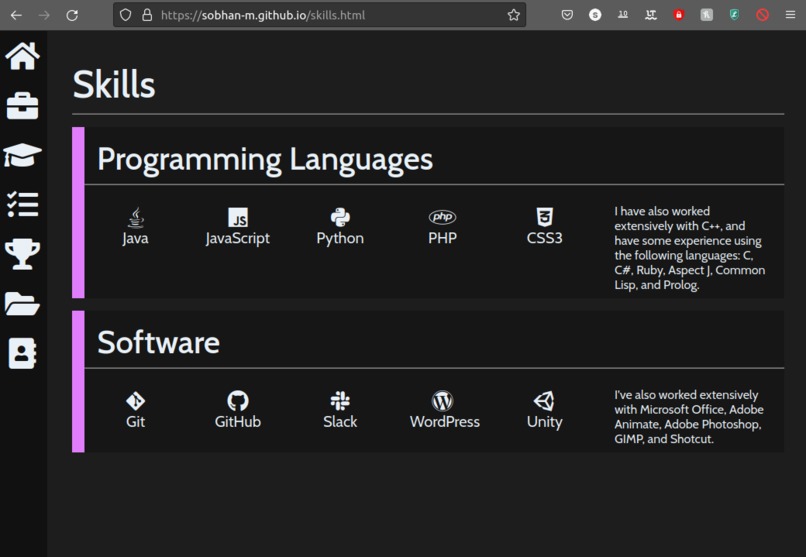Click the Unity cube logo icon
Screen dimensions: 806x557
[544, 401]
